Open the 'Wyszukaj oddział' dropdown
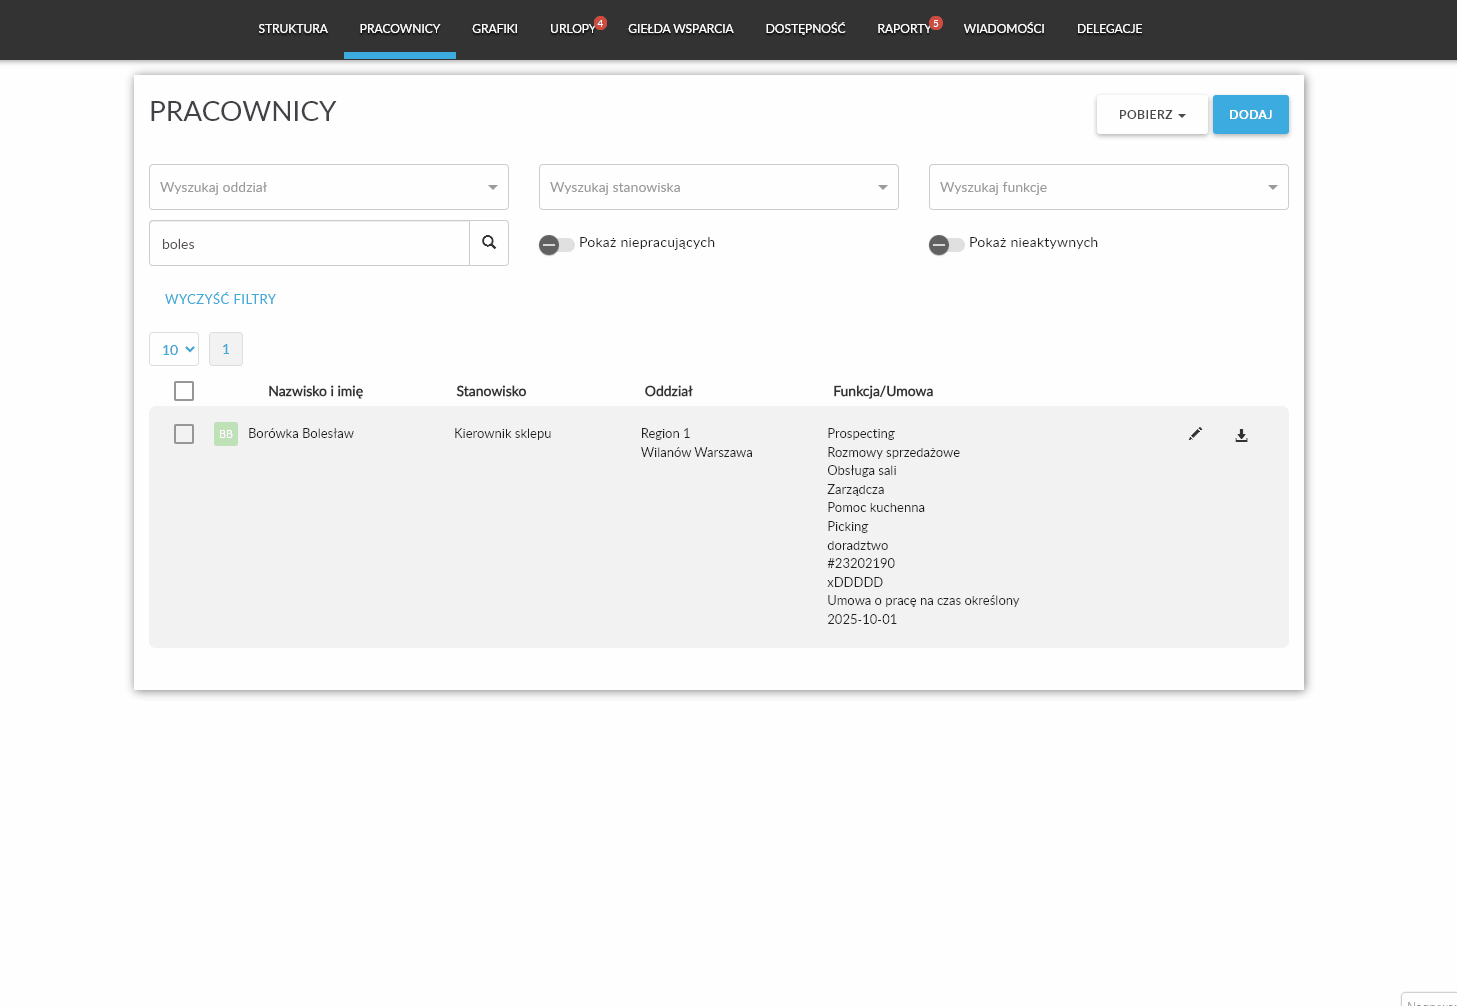This screenshot has height=1006, width=1457. tap(328, 187)
